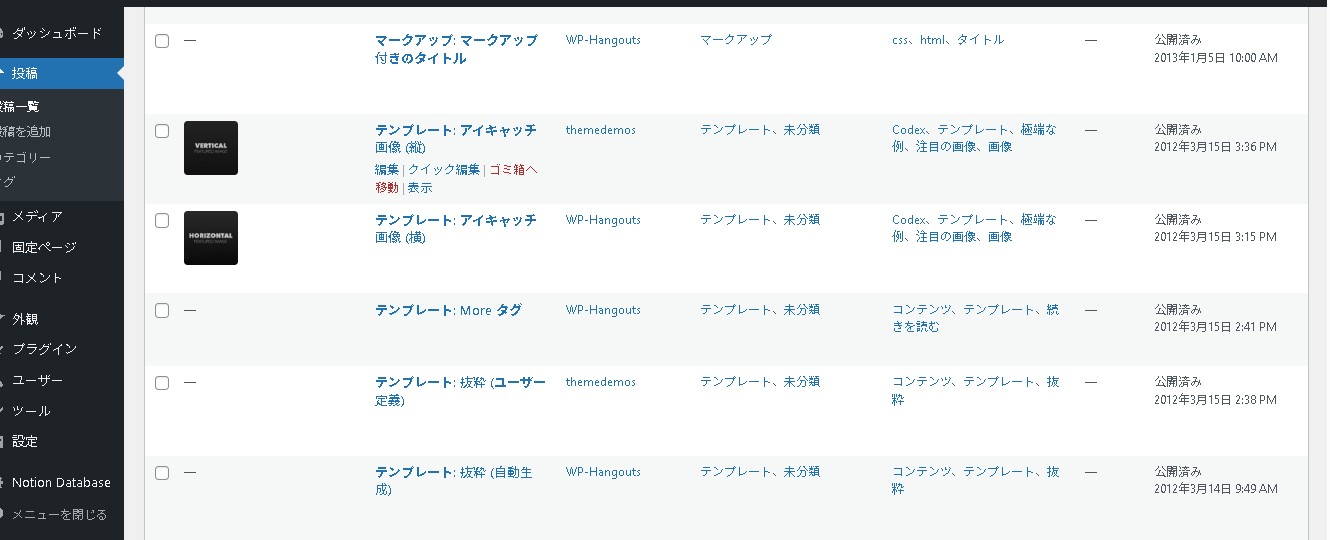
Task: Check the 抜粋 (自動生成) post checkbox
Action: pyautogui.click(x=162, y=473)
